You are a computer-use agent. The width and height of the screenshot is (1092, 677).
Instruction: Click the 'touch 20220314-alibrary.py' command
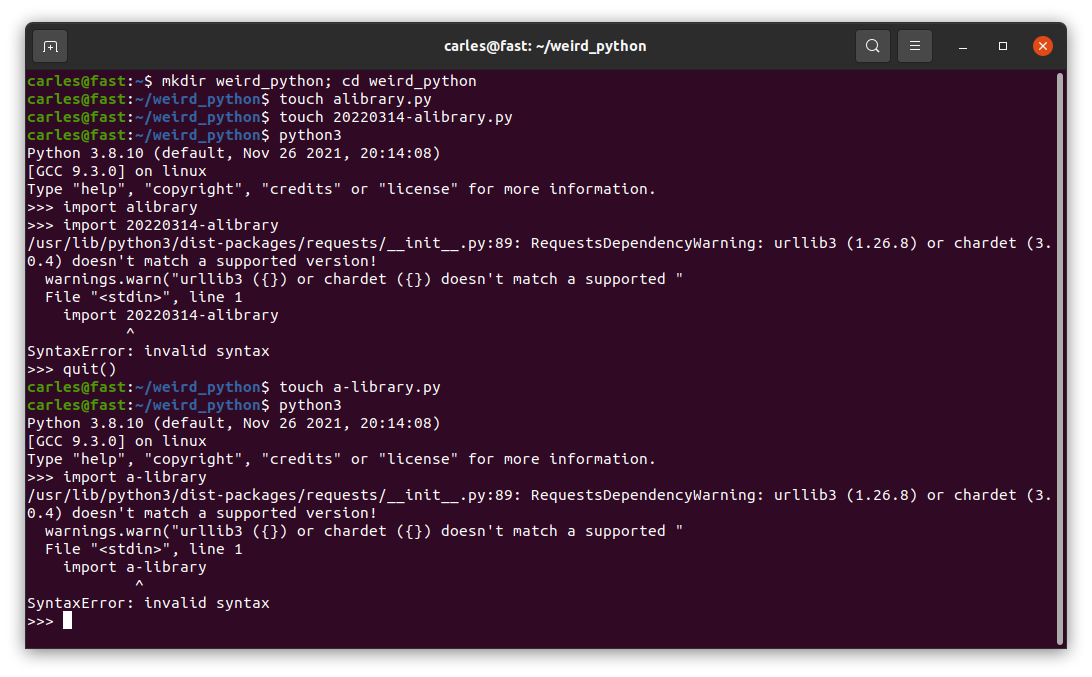[396, 117]
